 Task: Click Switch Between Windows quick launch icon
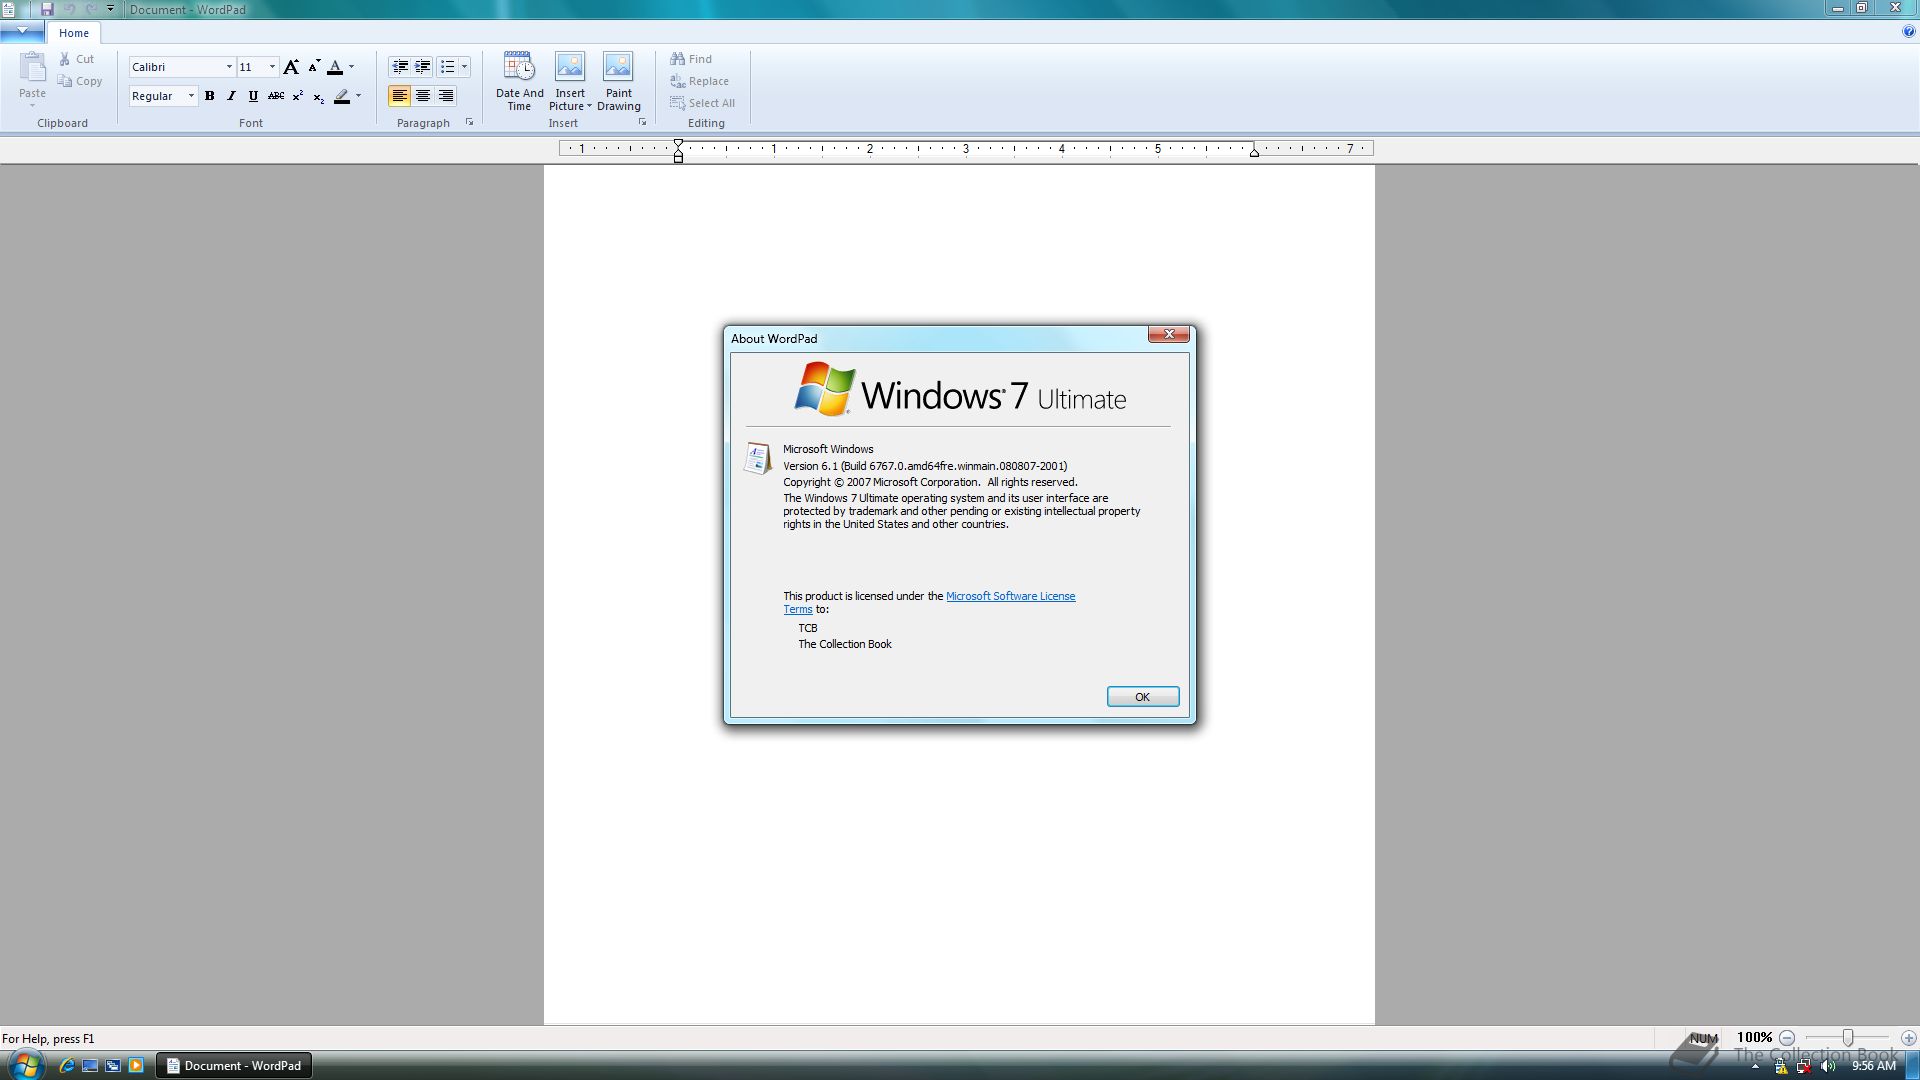click(113, 1066)
